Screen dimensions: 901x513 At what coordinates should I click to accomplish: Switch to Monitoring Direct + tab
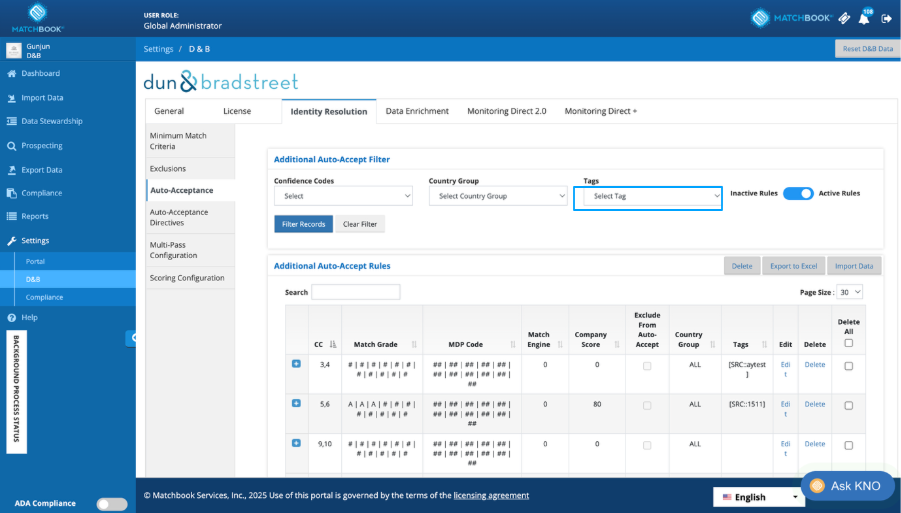tap(600, 111)
